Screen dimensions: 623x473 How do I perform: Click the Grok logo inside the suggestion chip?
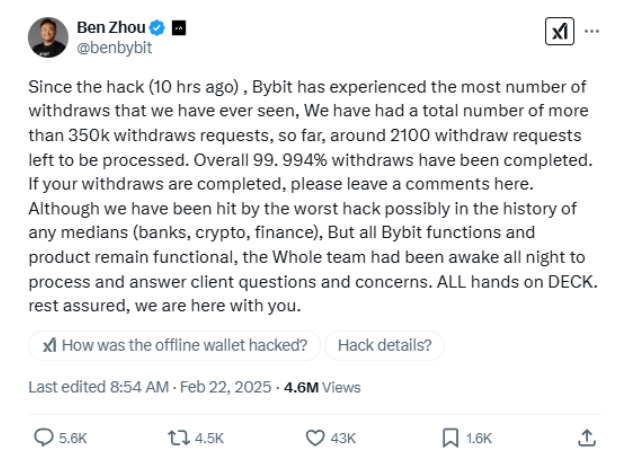[x=50, y=345]
